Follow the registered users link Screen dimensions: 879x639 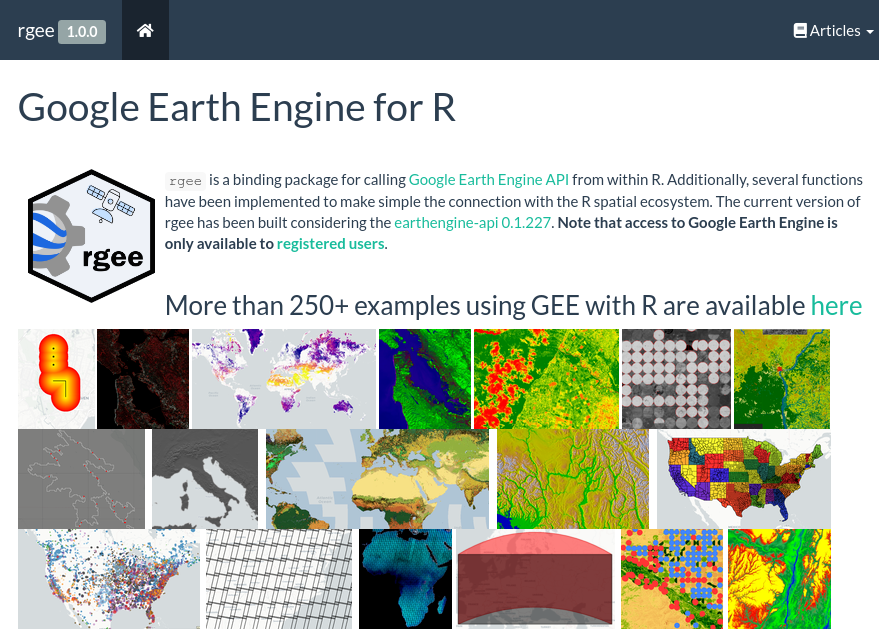click(331, 244)
